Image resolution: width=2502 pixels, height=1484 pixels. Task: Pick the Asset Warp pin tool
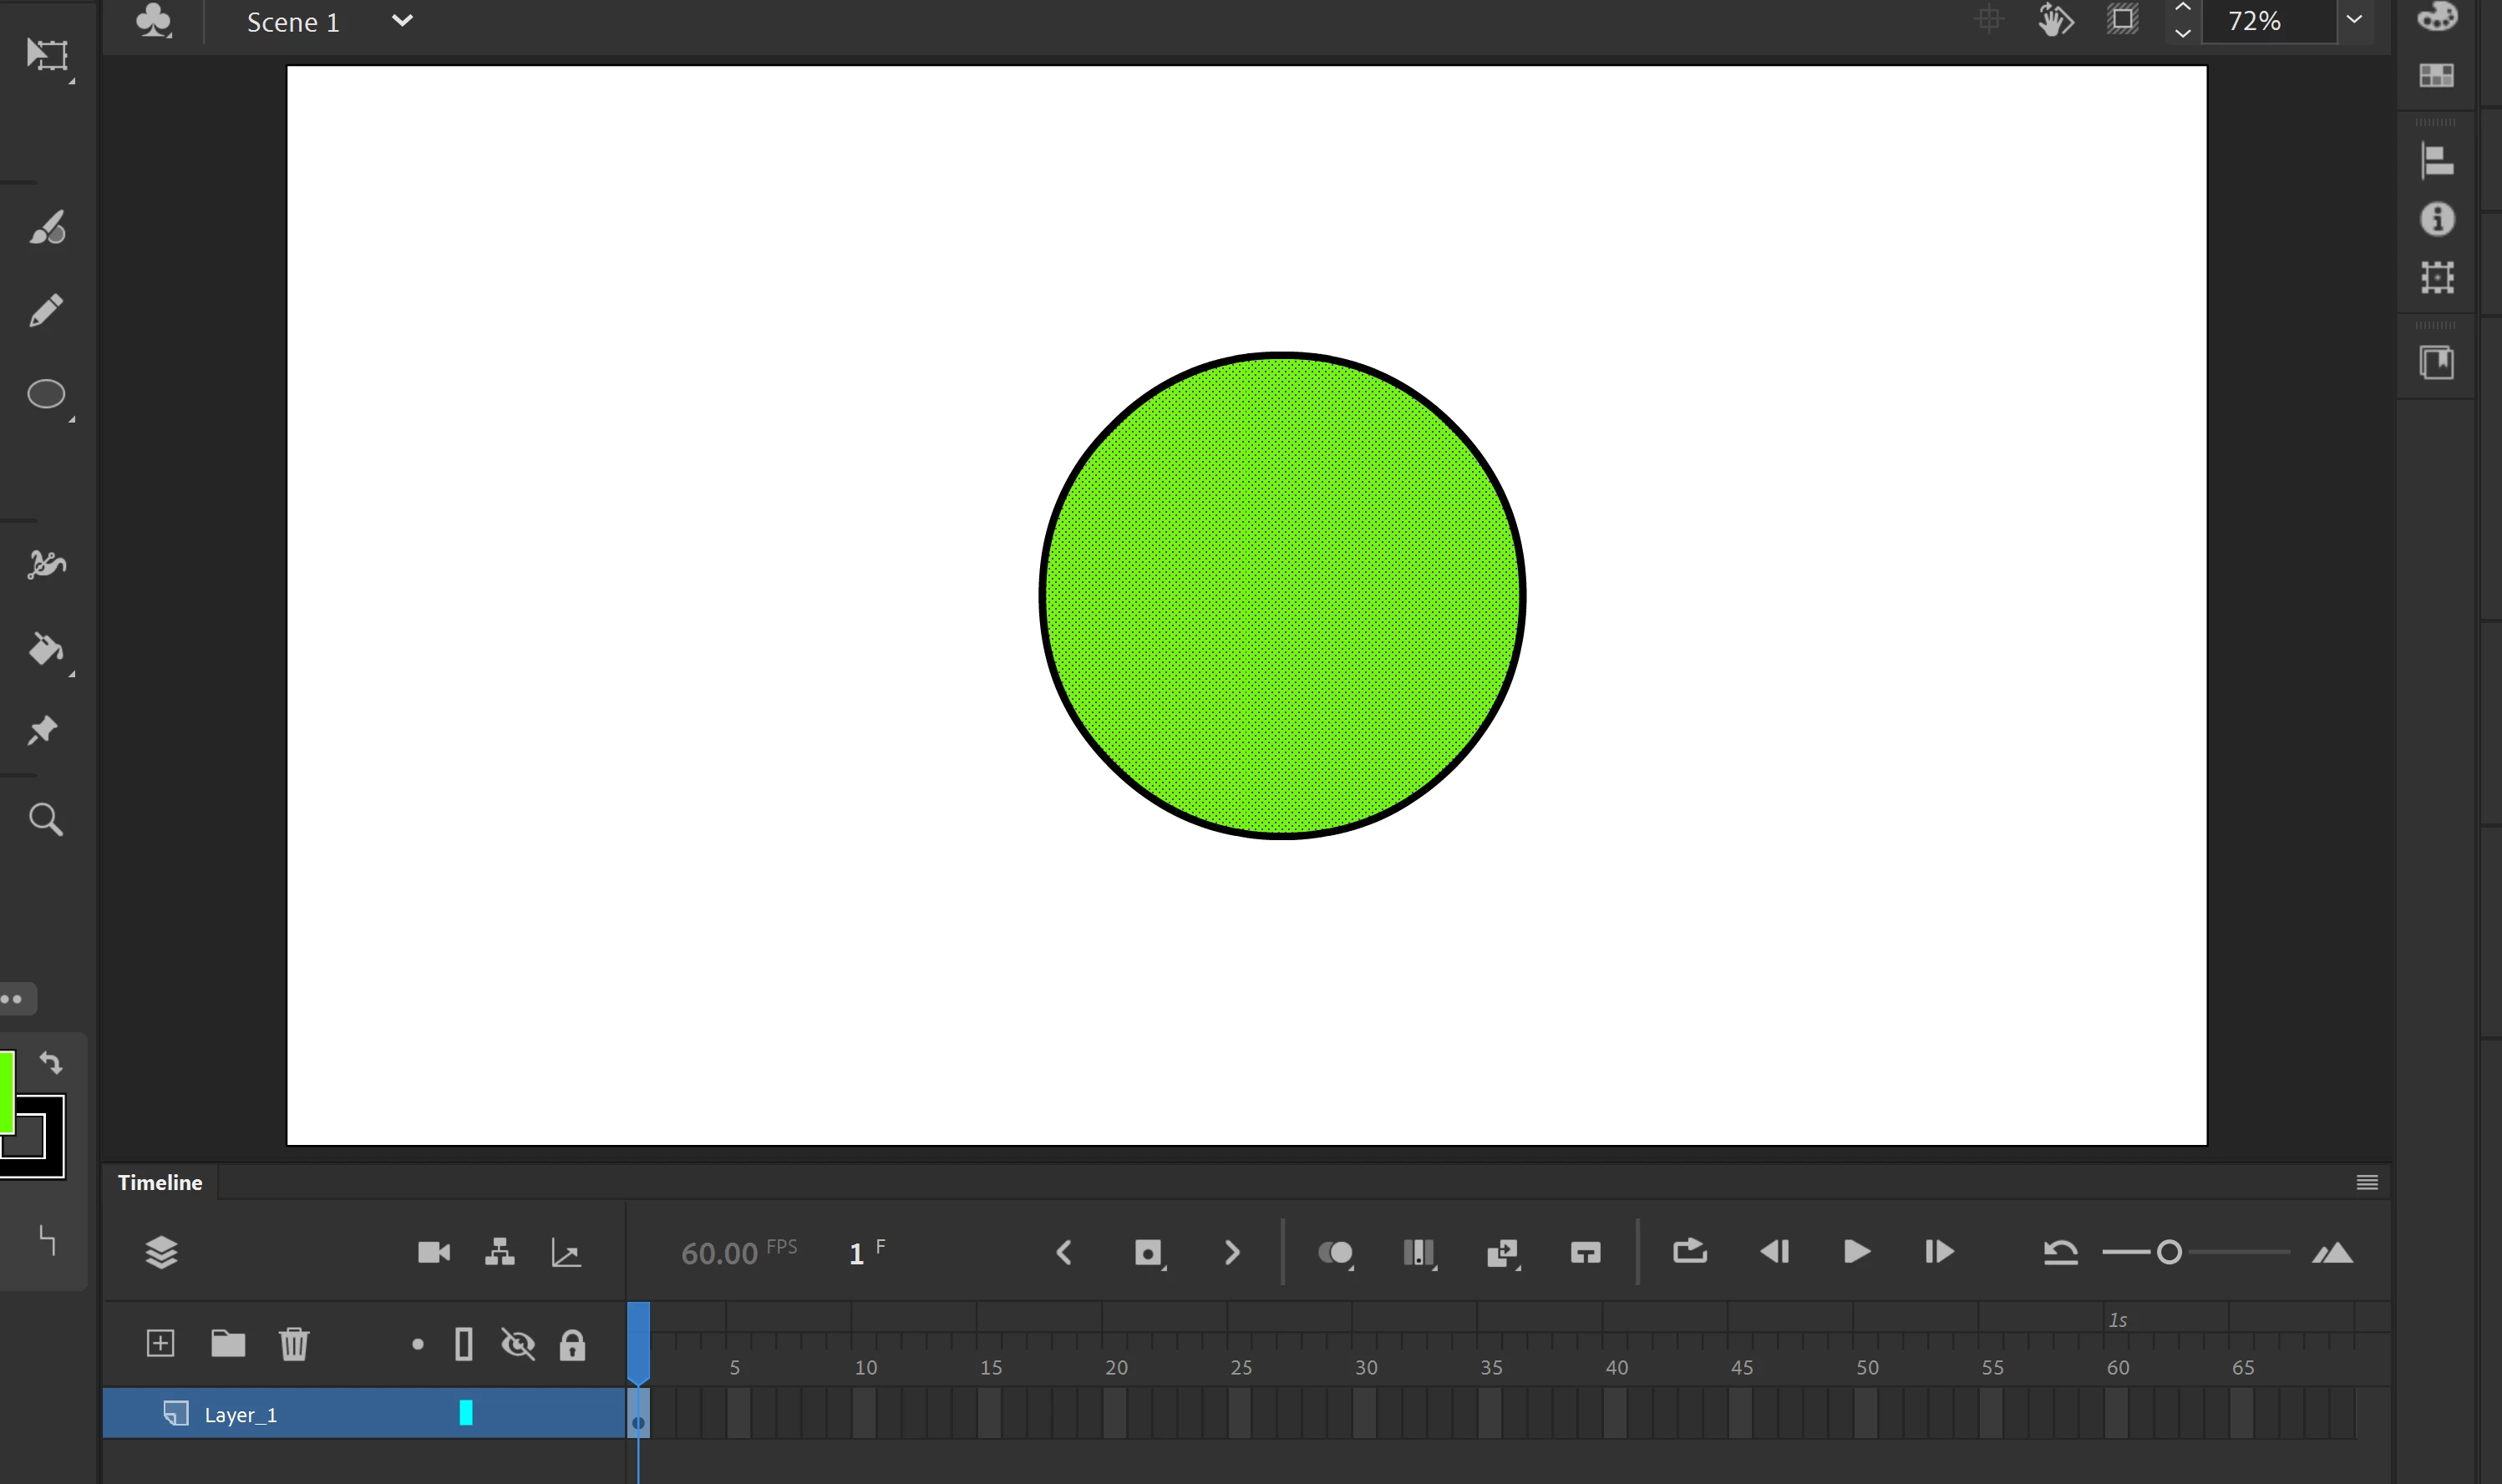(43, 731)
